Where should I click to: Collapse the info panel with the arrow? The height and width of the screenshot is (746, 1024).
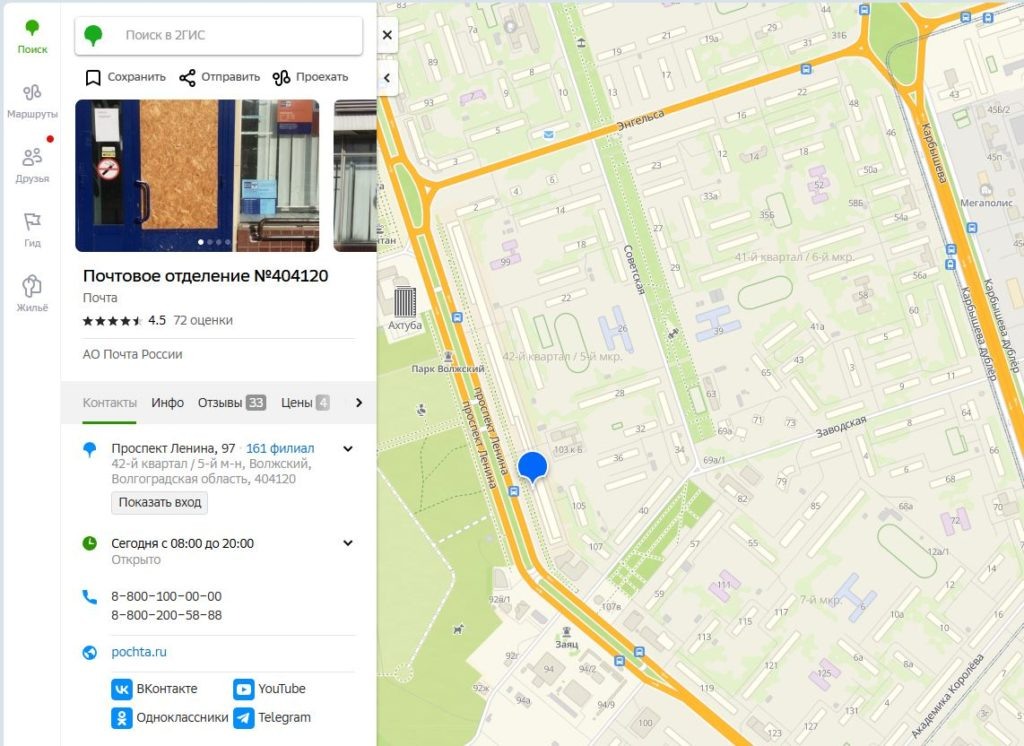386,76
